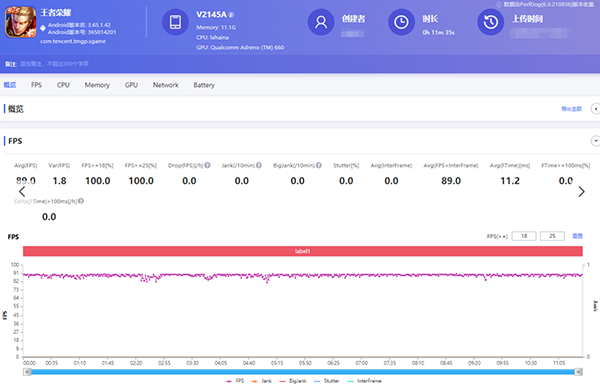The image size is (600, 385).
Task: Click the duration clock icon
Action: [401, 22]
